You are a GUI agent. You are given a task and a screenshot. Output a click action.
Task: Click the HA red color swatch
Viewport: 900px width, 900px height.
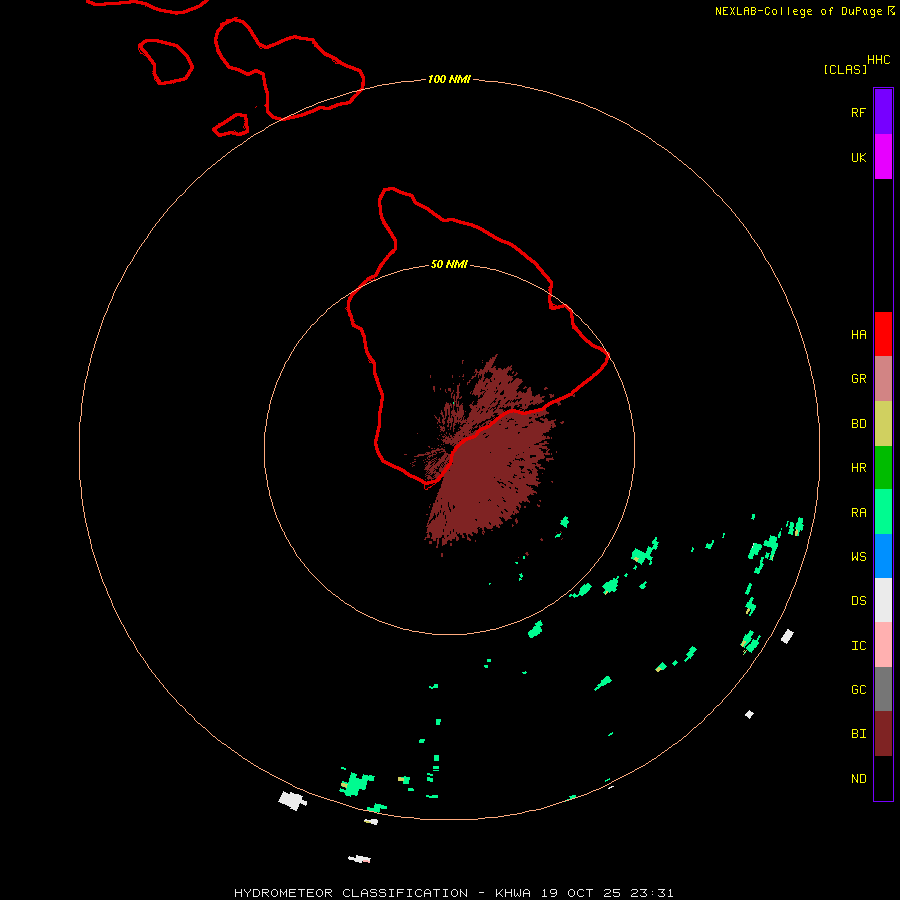click(x=883, y=334)
